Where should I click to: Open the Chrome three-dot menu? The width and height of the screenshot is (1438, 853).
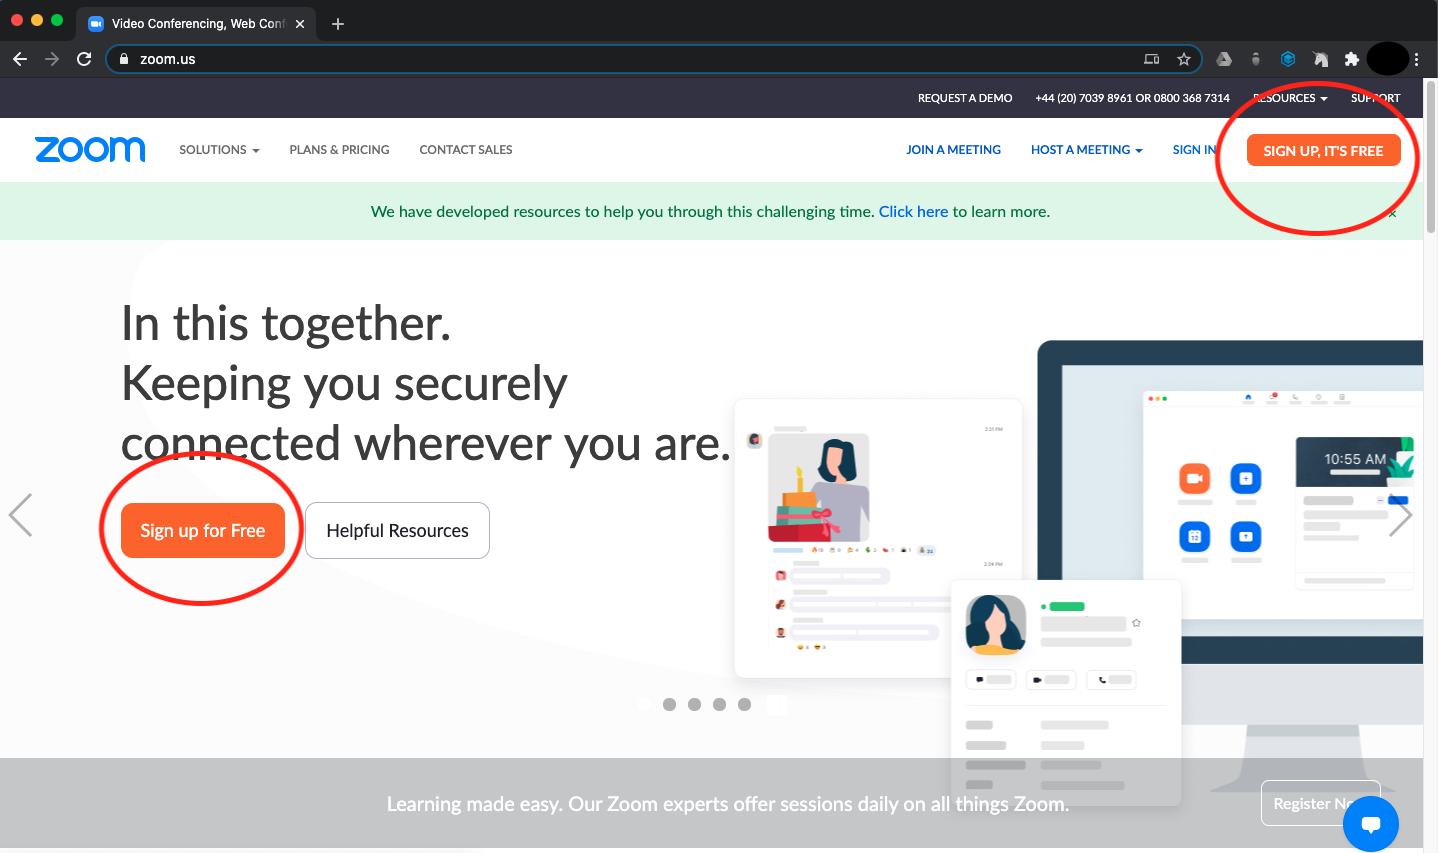tap(1416, 59)
